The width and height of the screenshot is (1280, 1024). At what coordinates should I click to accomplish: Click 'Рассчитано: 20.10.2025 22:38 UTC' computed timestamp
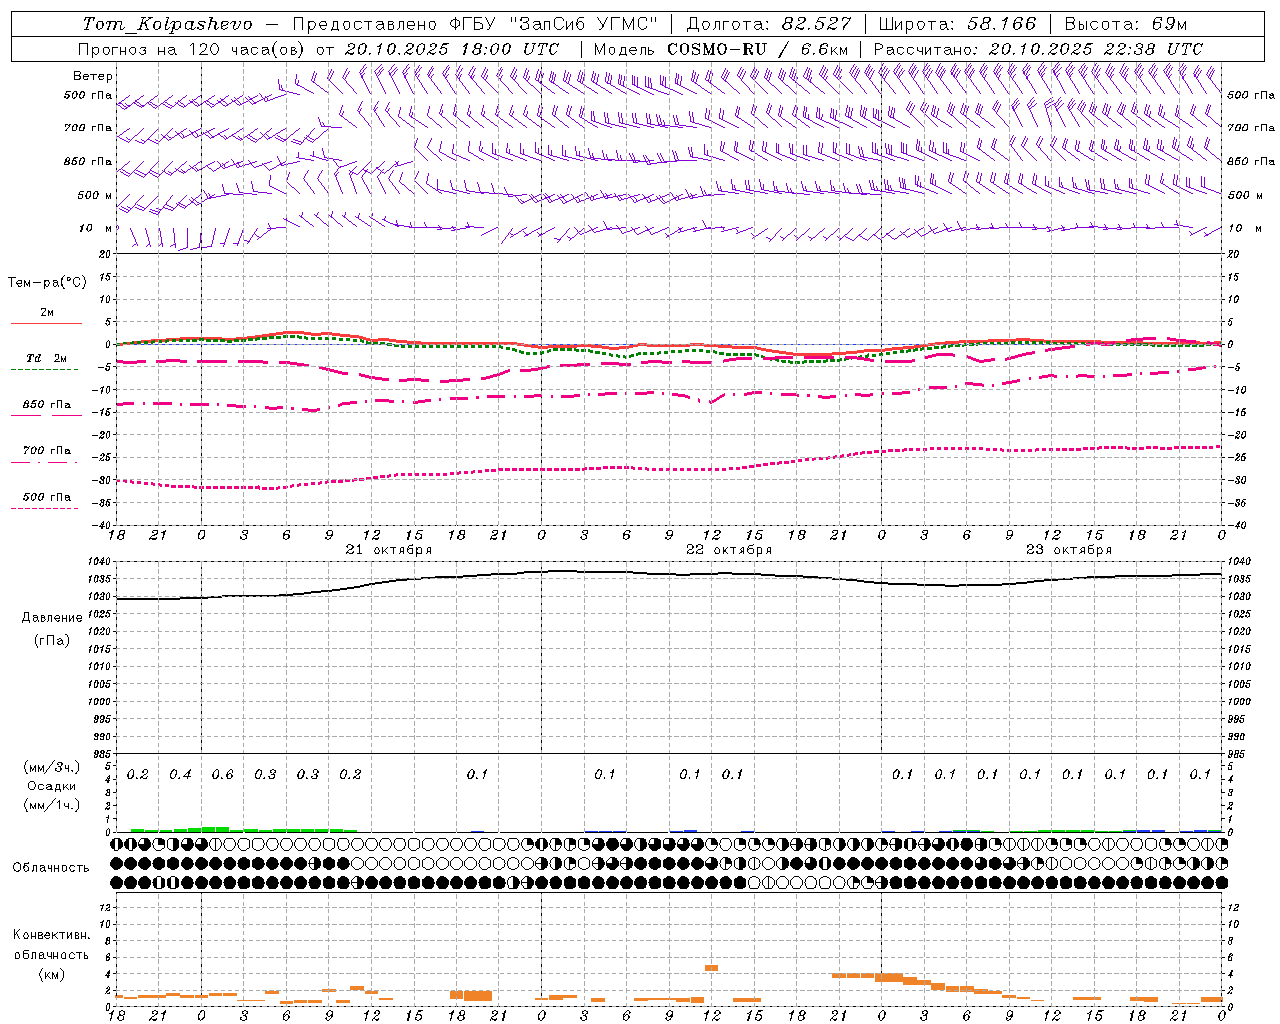(1039, 49)
